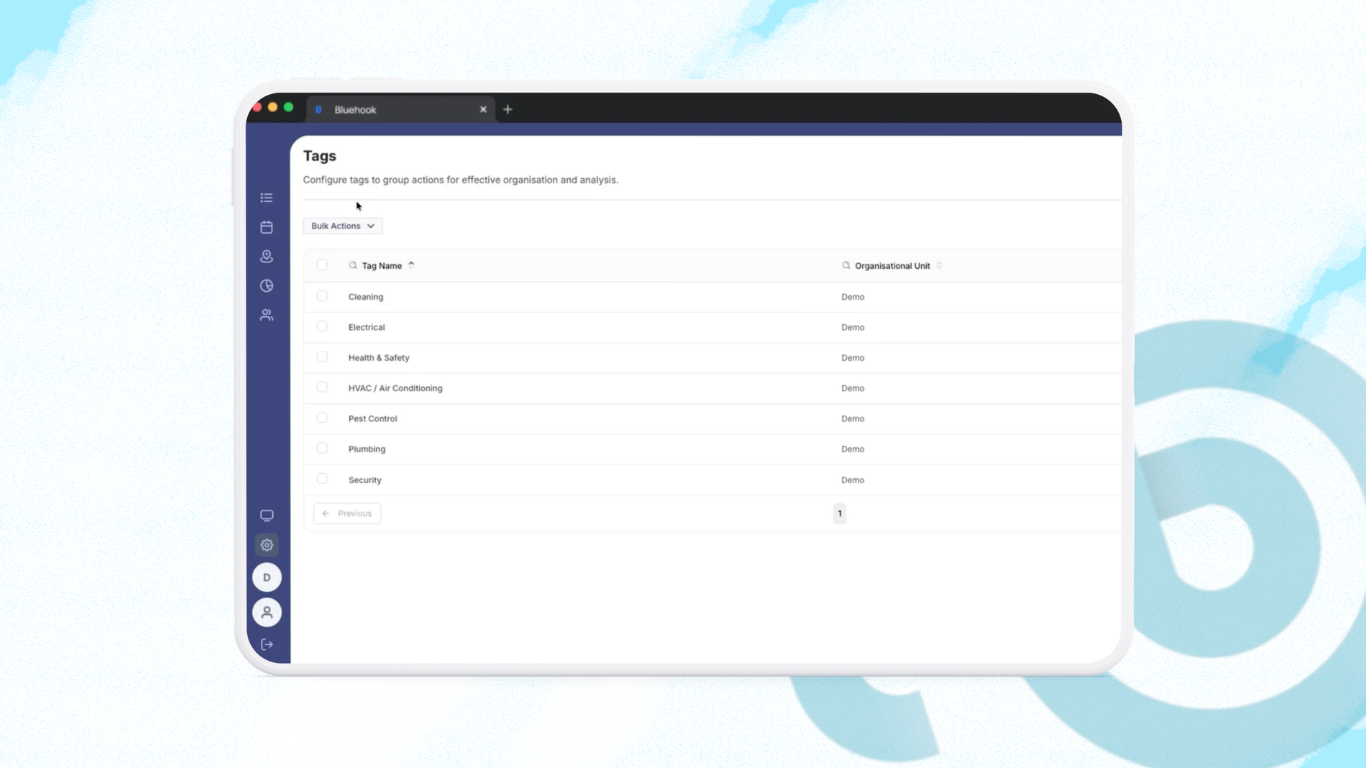Image resolution: width=1366 pixels, height=768 pixels.
Task: Tick the Pest Control row checkbox
Action: (x=322, y=418)
